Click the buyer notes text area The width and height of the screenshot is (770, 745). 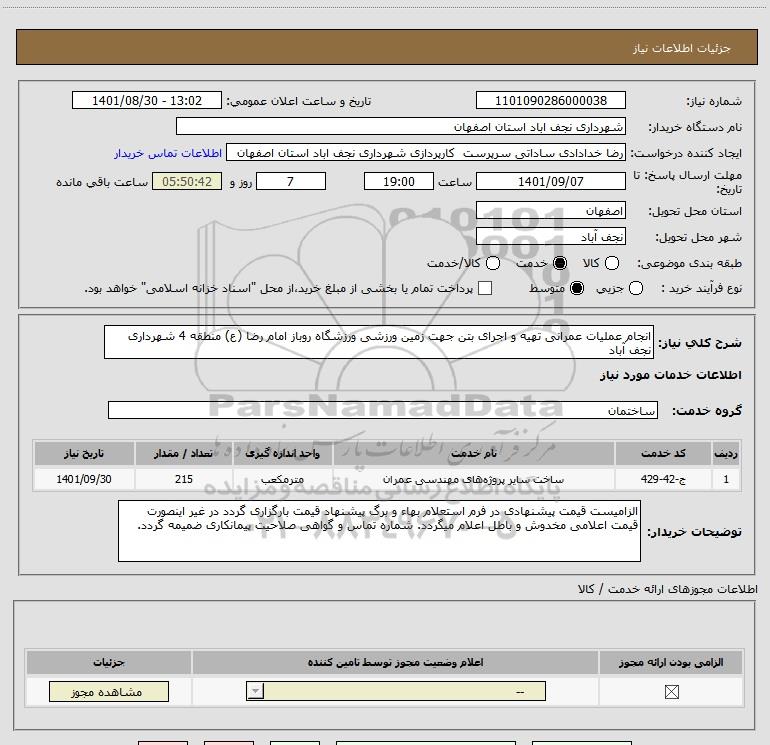(x=379, y=531)
